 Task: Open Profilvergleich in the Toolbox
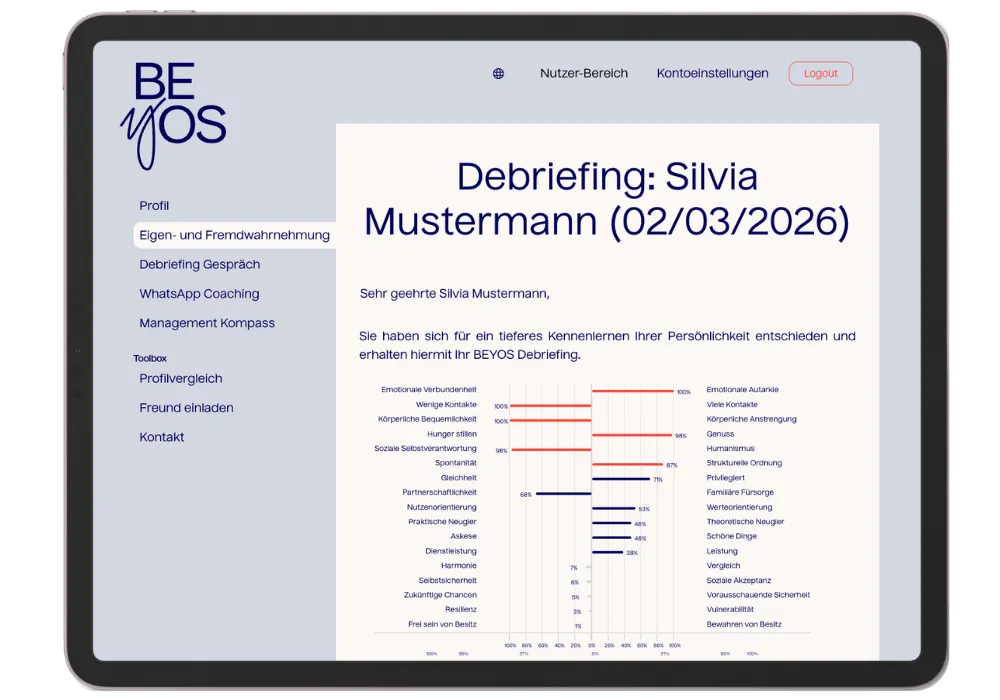pyautogui.click(x=181, y=378)
